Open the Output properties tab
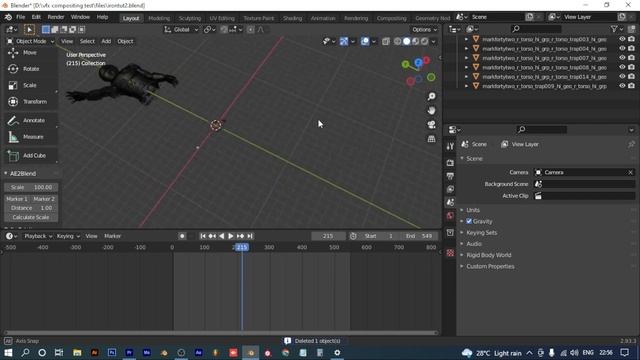Viewport: 640px width, 360px height. coord(450,176)
